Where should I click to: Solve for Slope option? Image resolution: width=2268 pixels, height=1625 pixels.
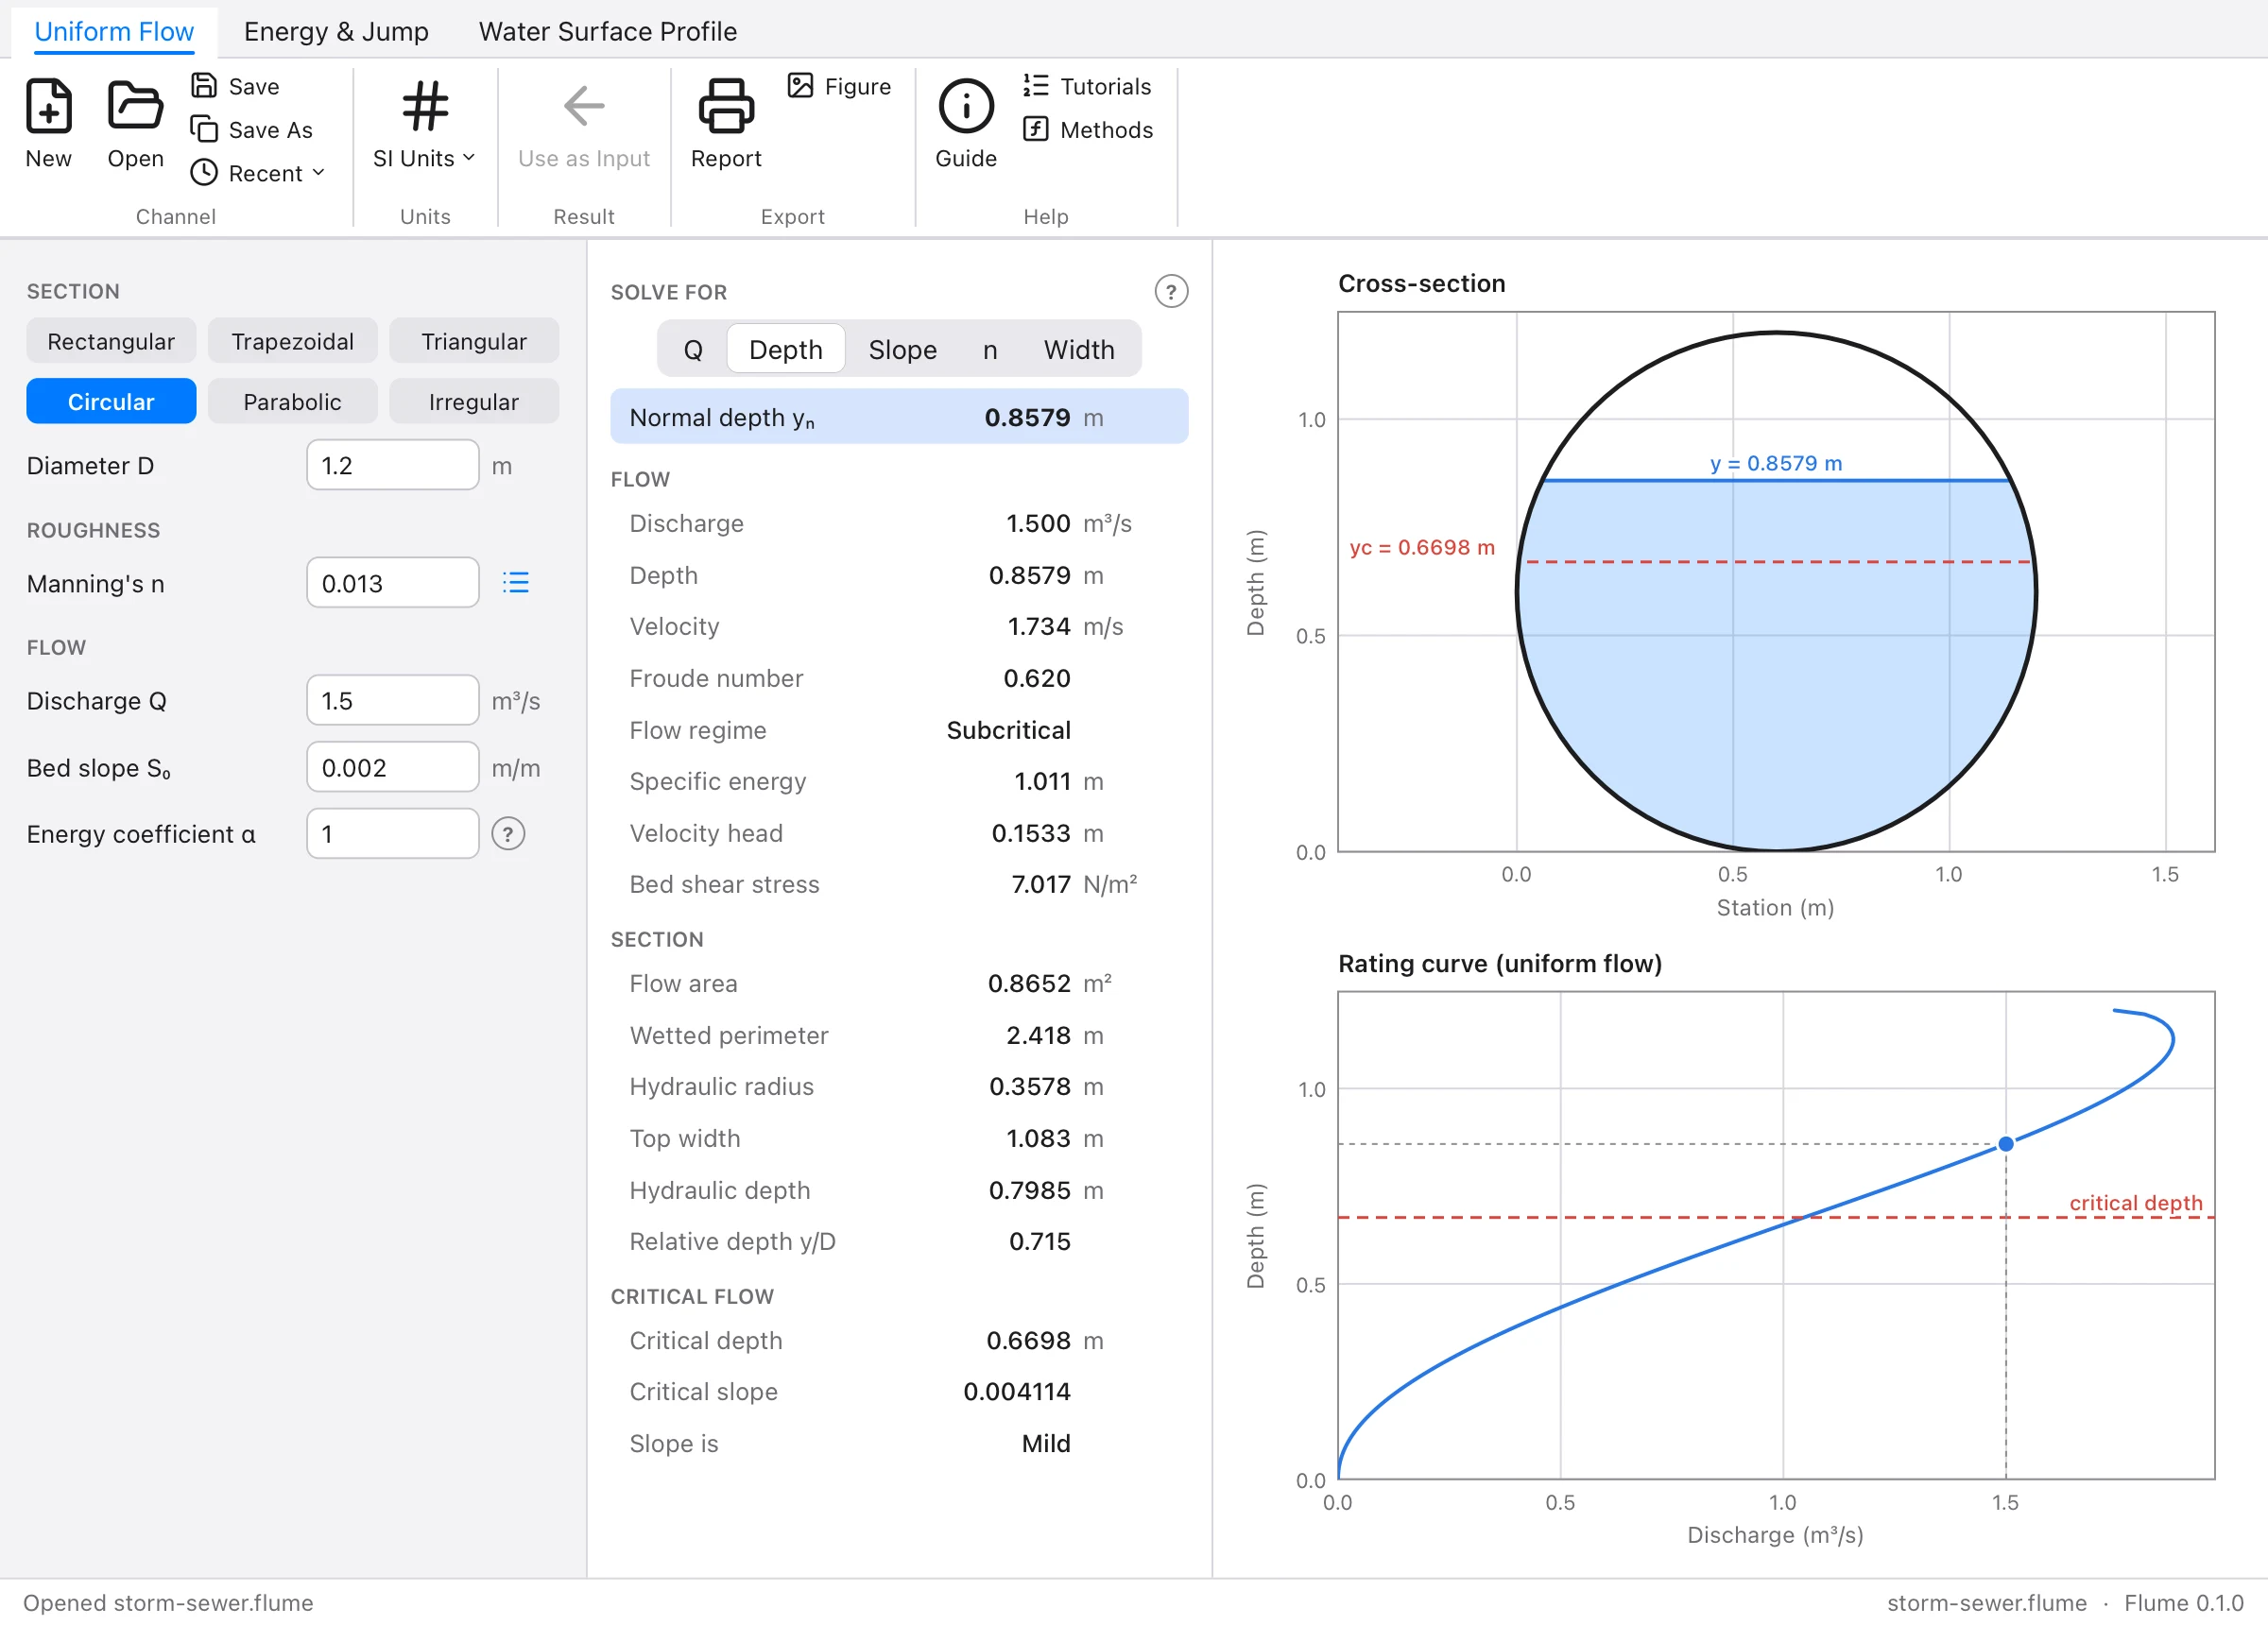[x=903, y=349]
